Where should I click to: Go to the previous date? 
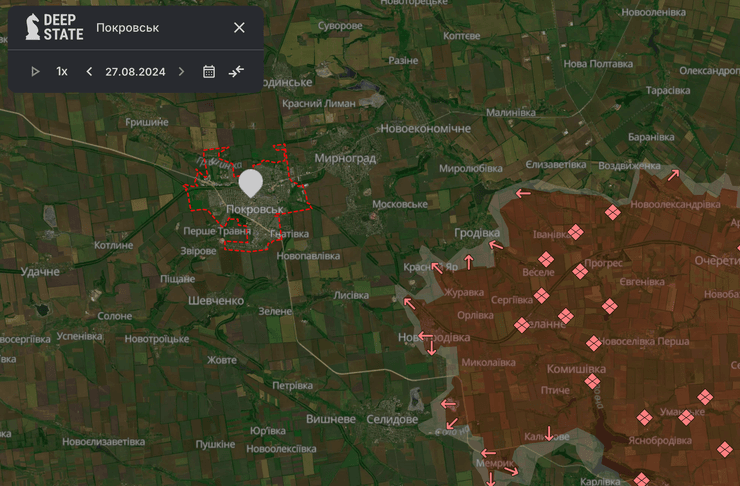click(89, 71)
